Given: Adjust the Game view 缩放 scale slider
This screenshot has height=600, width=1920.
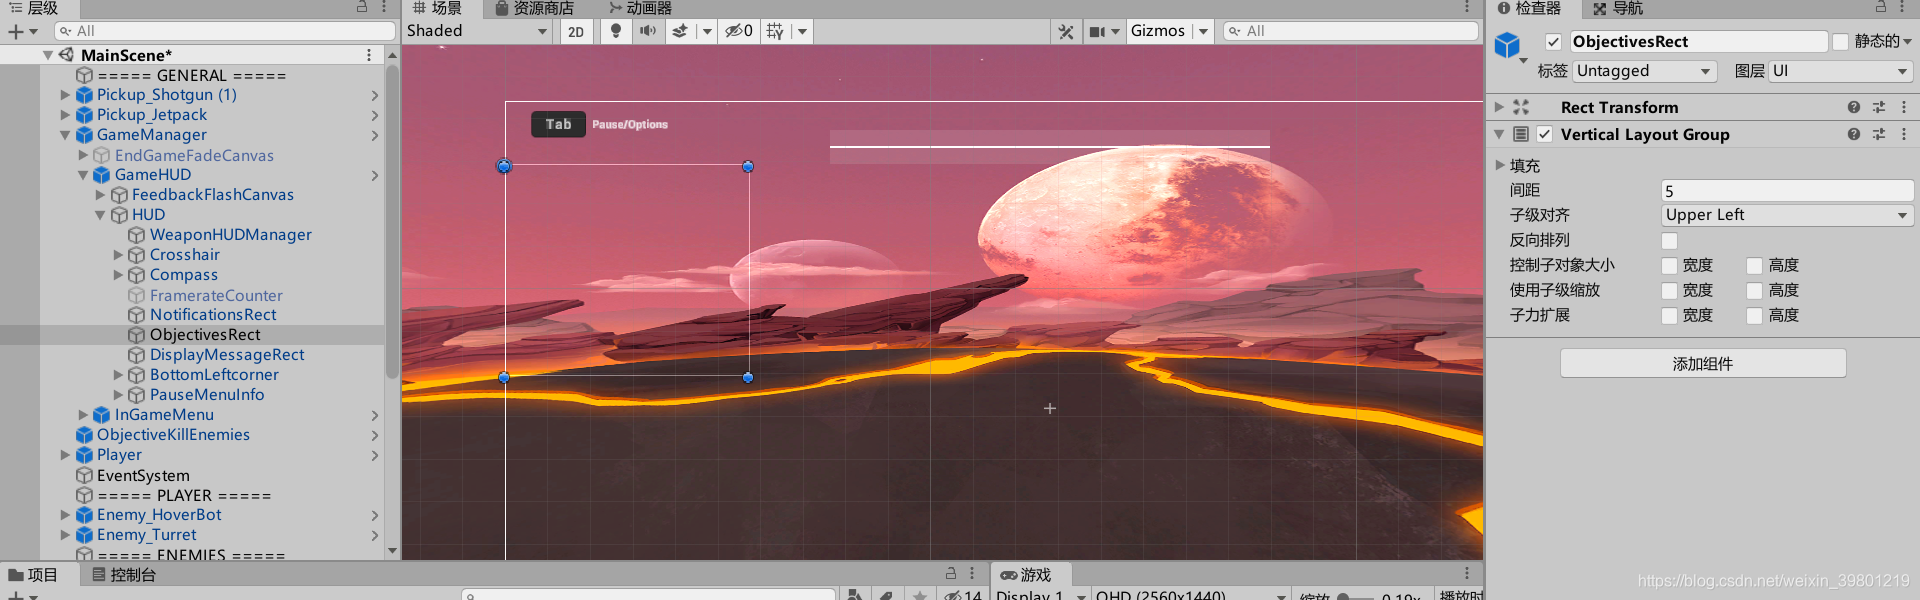Looking at the screenshot, I should pyautogui.click(x=1355, y=596).
